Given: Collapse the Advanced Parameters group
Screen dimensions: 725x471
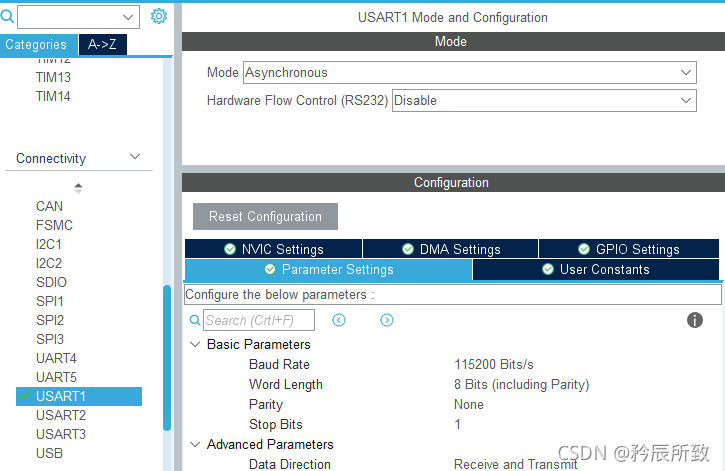Looking at the screenshot, I should 195,444.
